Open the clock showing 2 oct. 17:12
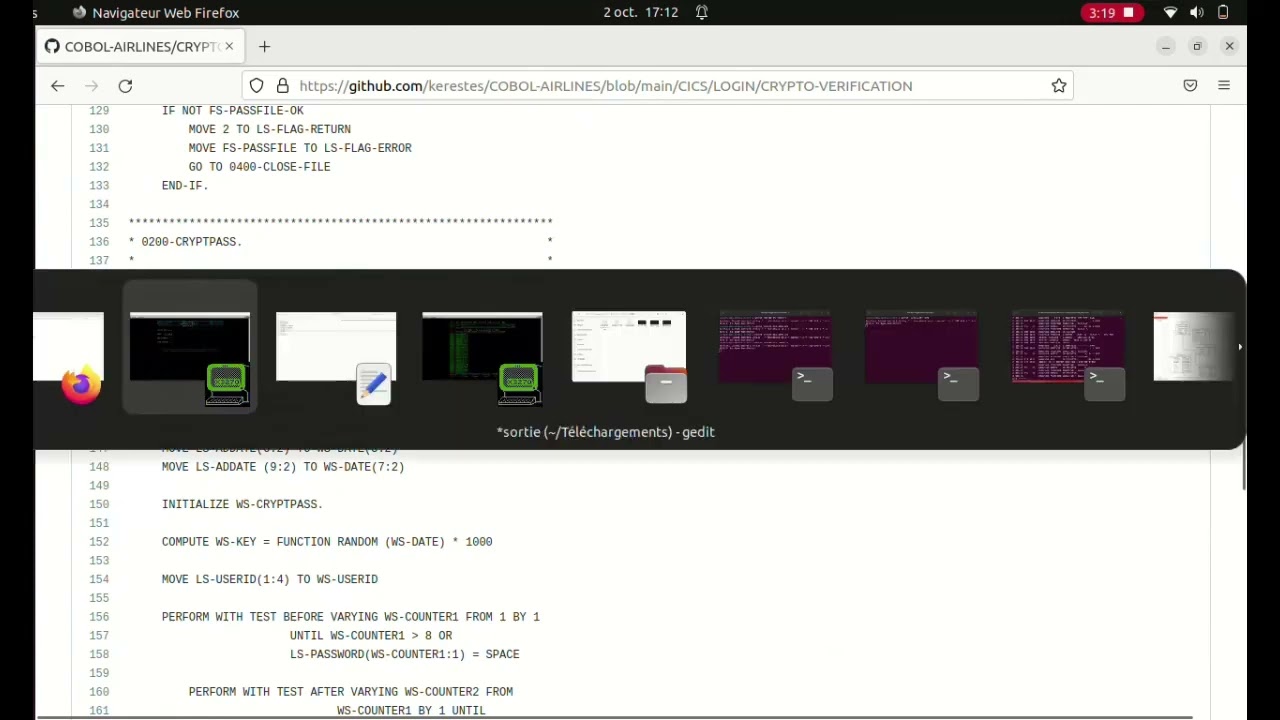 click(640, 13)
